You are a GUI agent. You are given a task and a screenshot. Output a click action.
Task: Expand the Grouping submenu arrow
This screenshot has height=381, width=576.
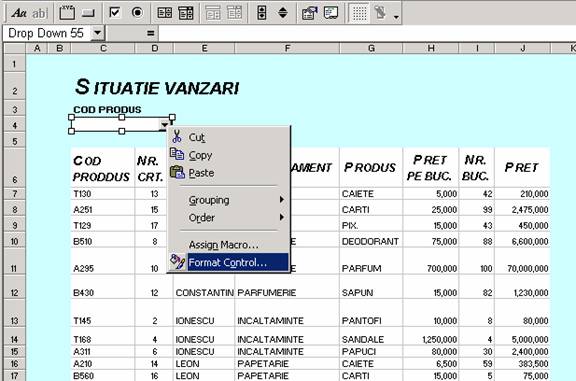coord(281,200)
